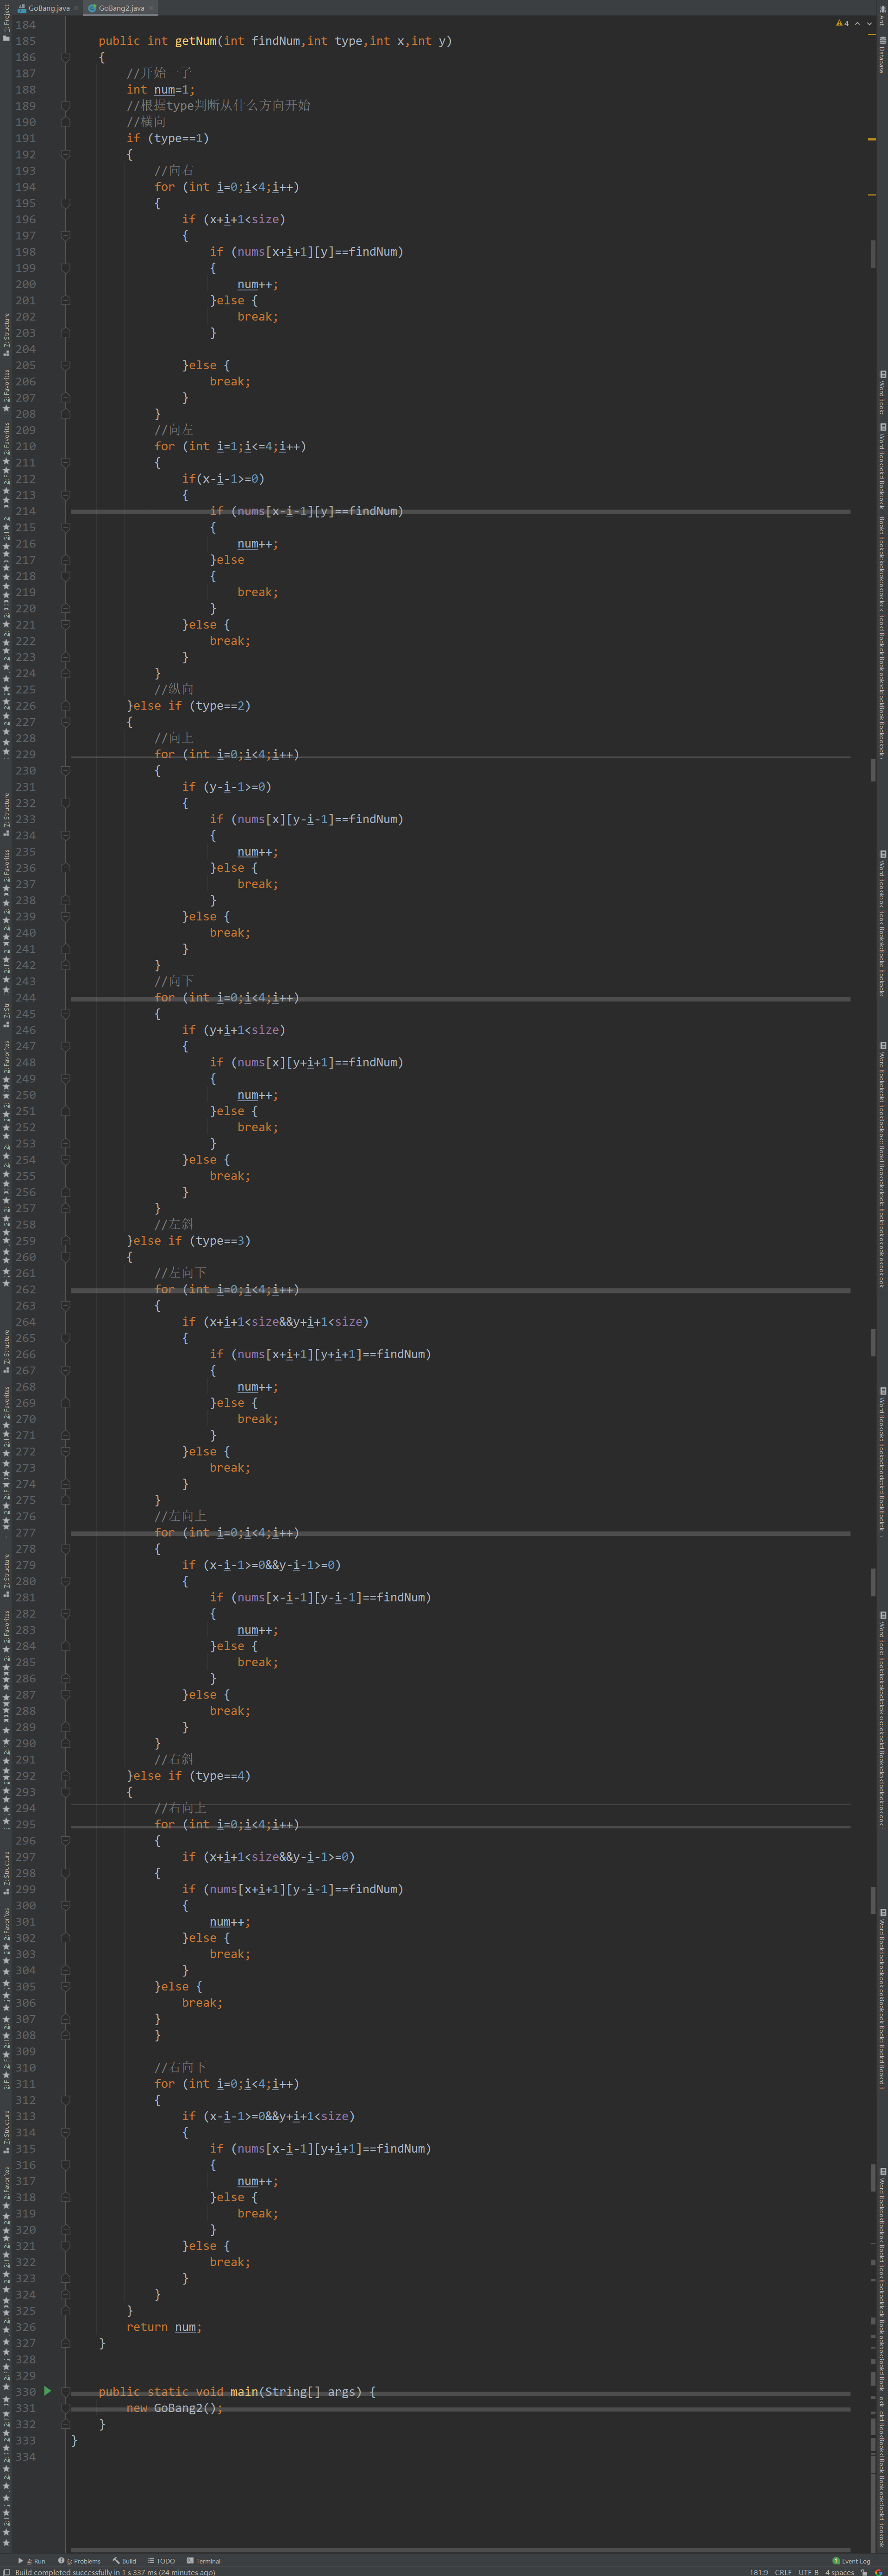Collapse the type==4 block at line 293
Viewport: 888px width, 2576px height.
click(x=66, y=1792)
